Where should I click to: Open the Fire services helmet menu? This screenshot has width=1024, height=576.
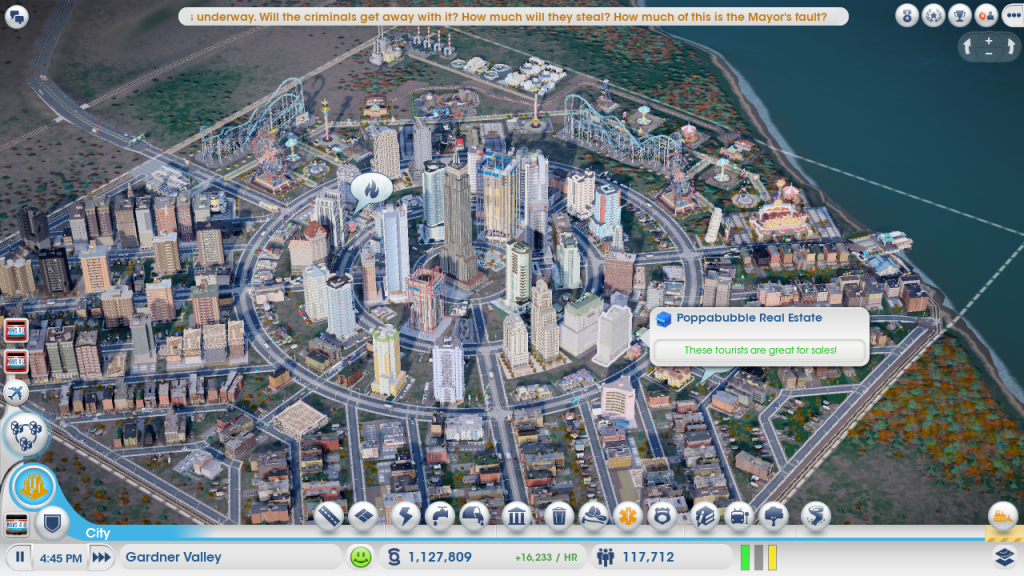[x=593, y=517]
